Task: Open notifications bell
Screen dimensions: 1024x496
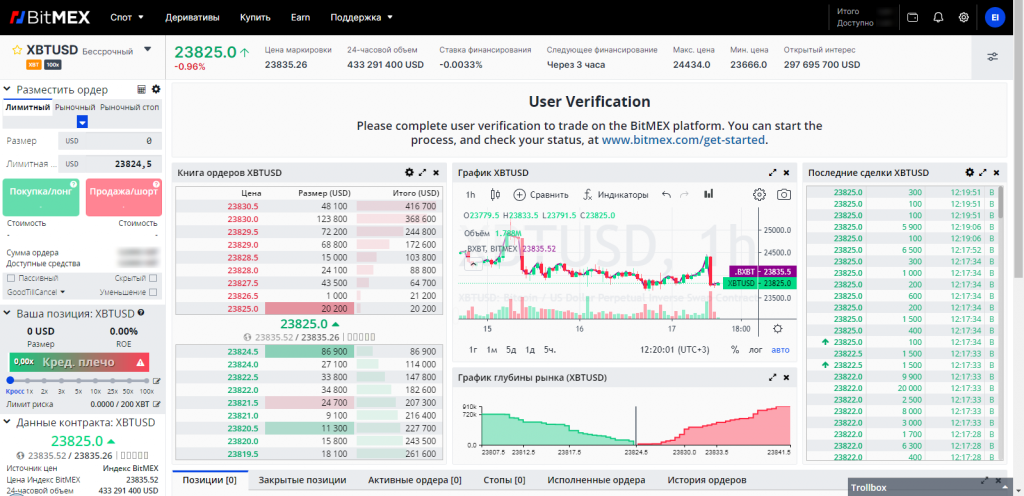Action: point(938,17)
